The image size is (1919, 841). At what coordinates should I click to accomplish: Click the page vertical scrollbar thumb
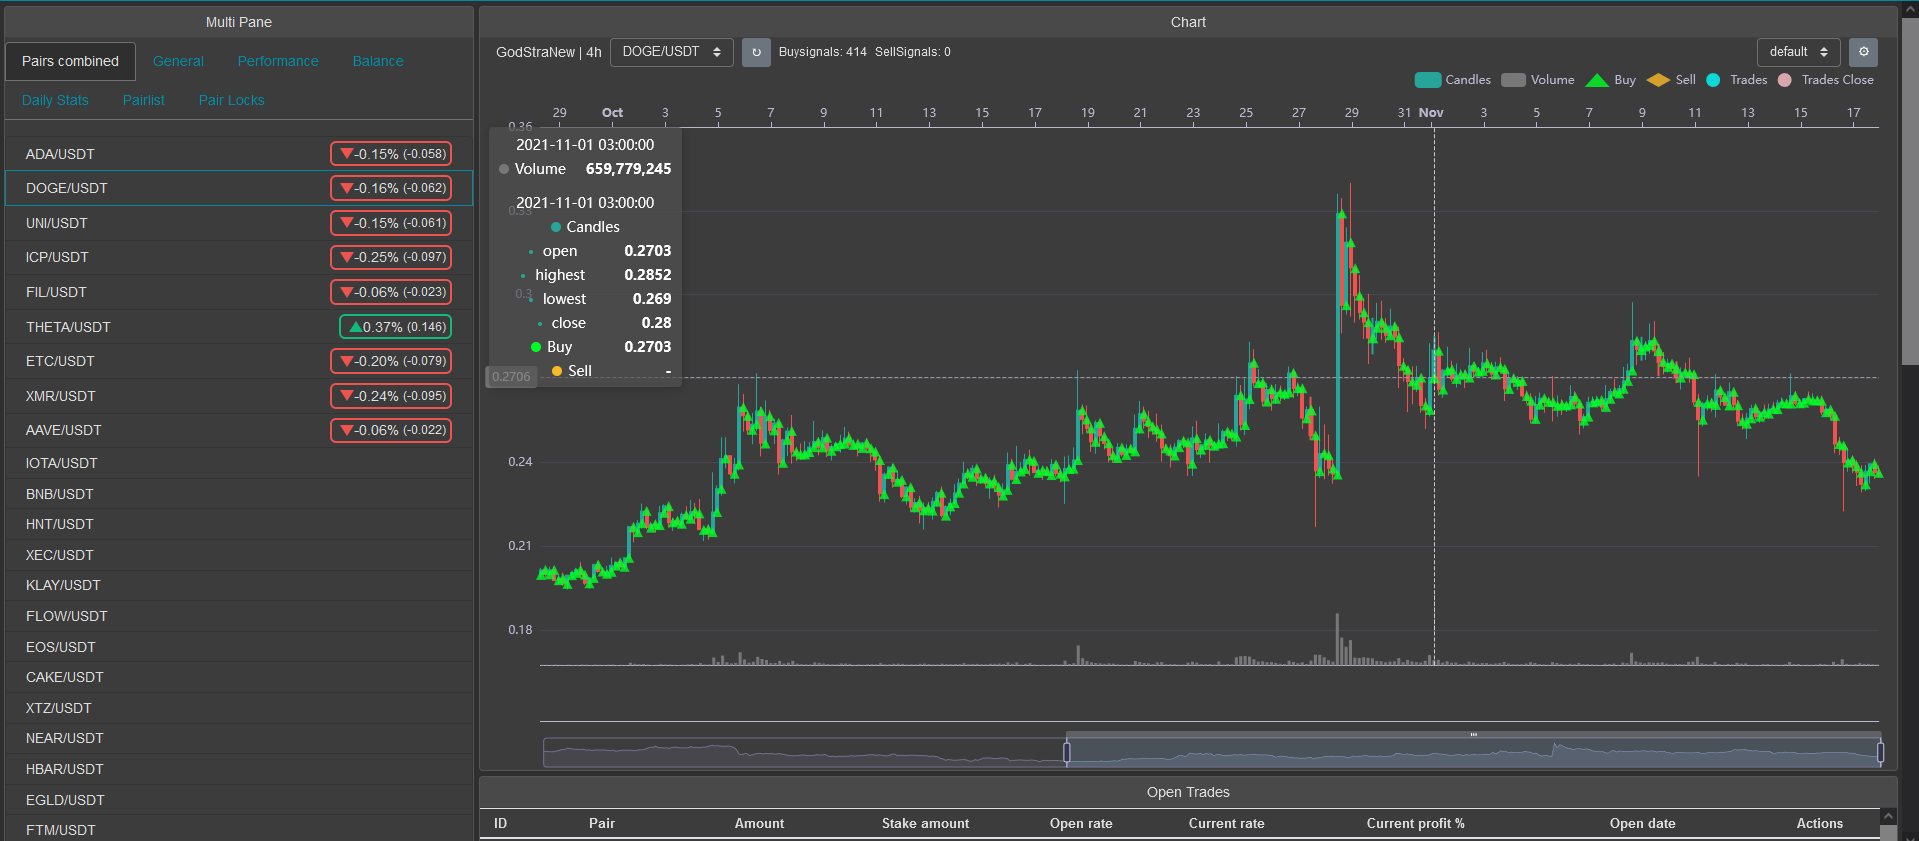pyautogui.click(x=1909, y=190)
